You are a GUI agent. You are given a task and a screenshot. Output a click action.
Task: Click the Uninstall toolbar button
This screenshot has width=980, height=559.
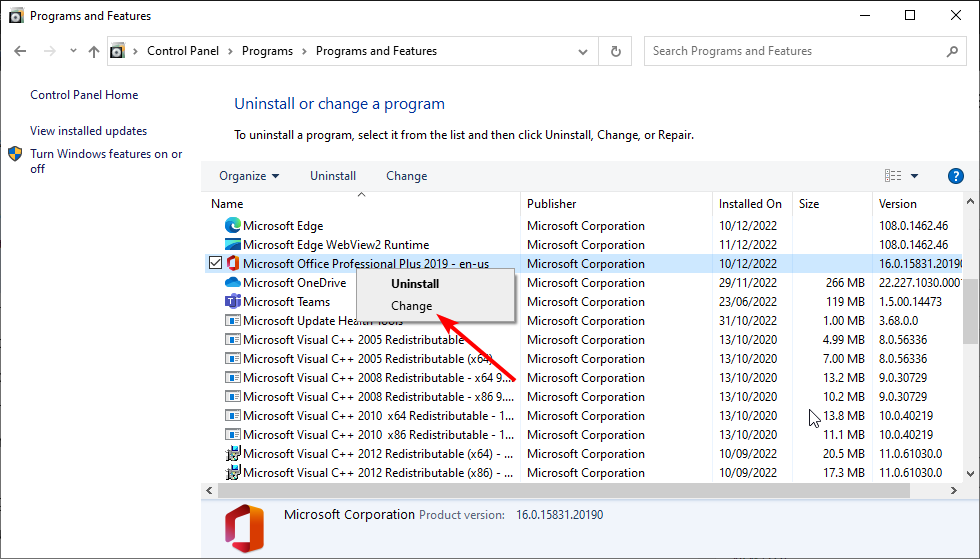point(333,176)
